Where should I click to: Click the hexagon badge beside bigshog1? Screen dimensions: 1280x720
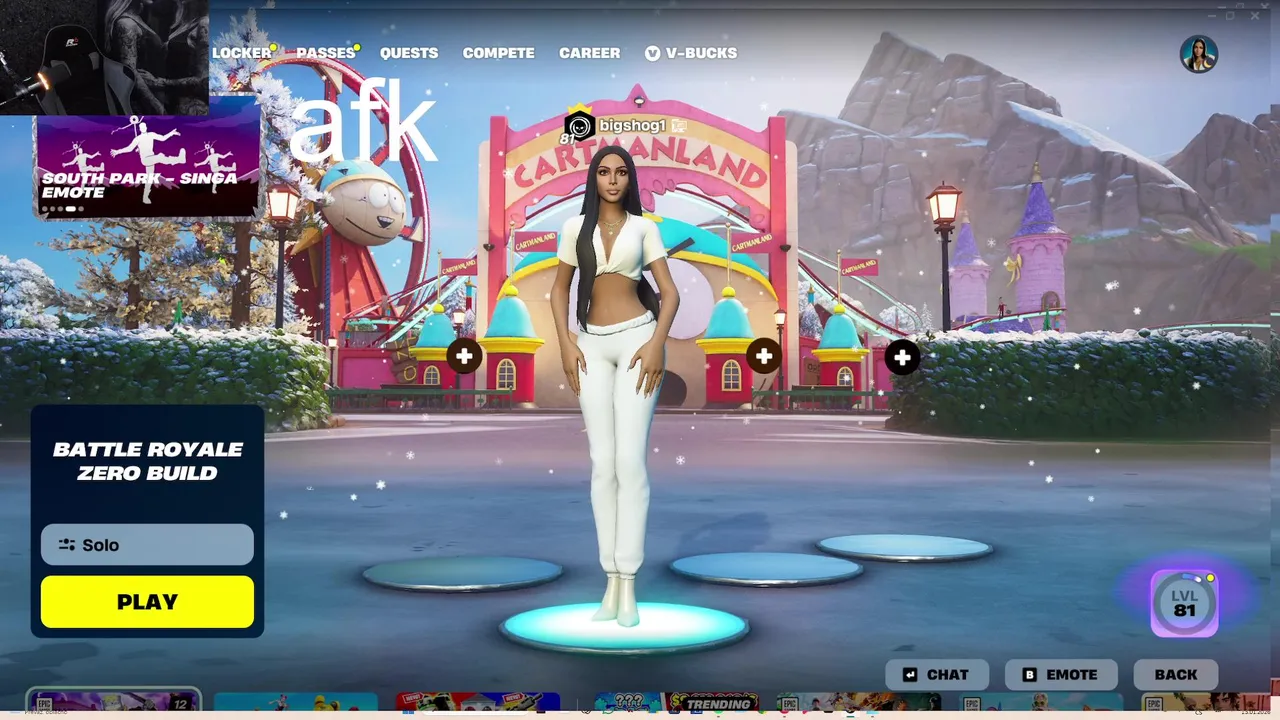coord(579,127)
